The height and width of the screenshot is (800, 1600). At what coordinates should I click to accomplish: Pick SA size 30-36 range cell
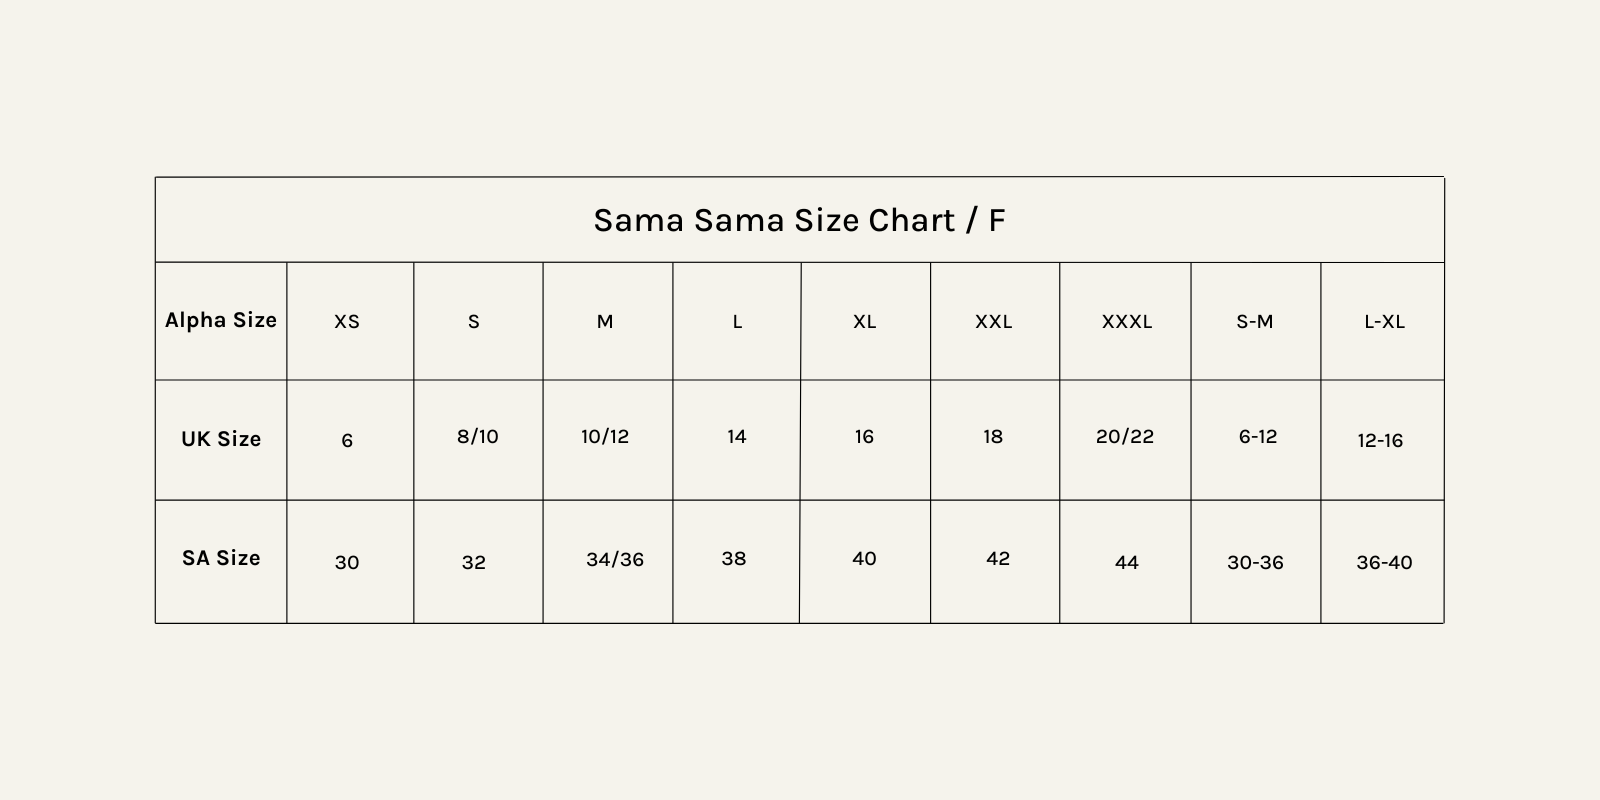[x=1256, y=563]
